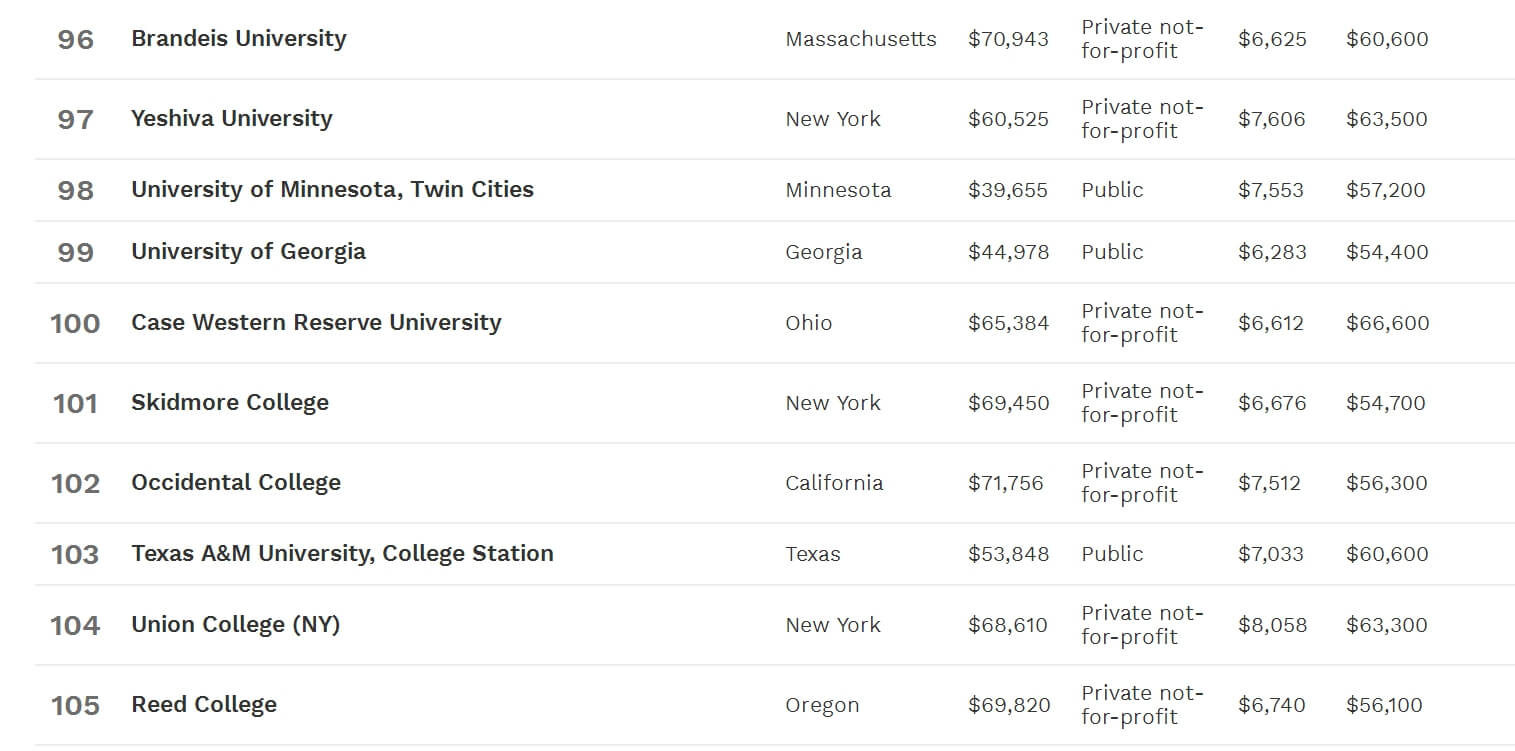Click the California state cell
This screenshot has height=751, width=1515.
834,483
